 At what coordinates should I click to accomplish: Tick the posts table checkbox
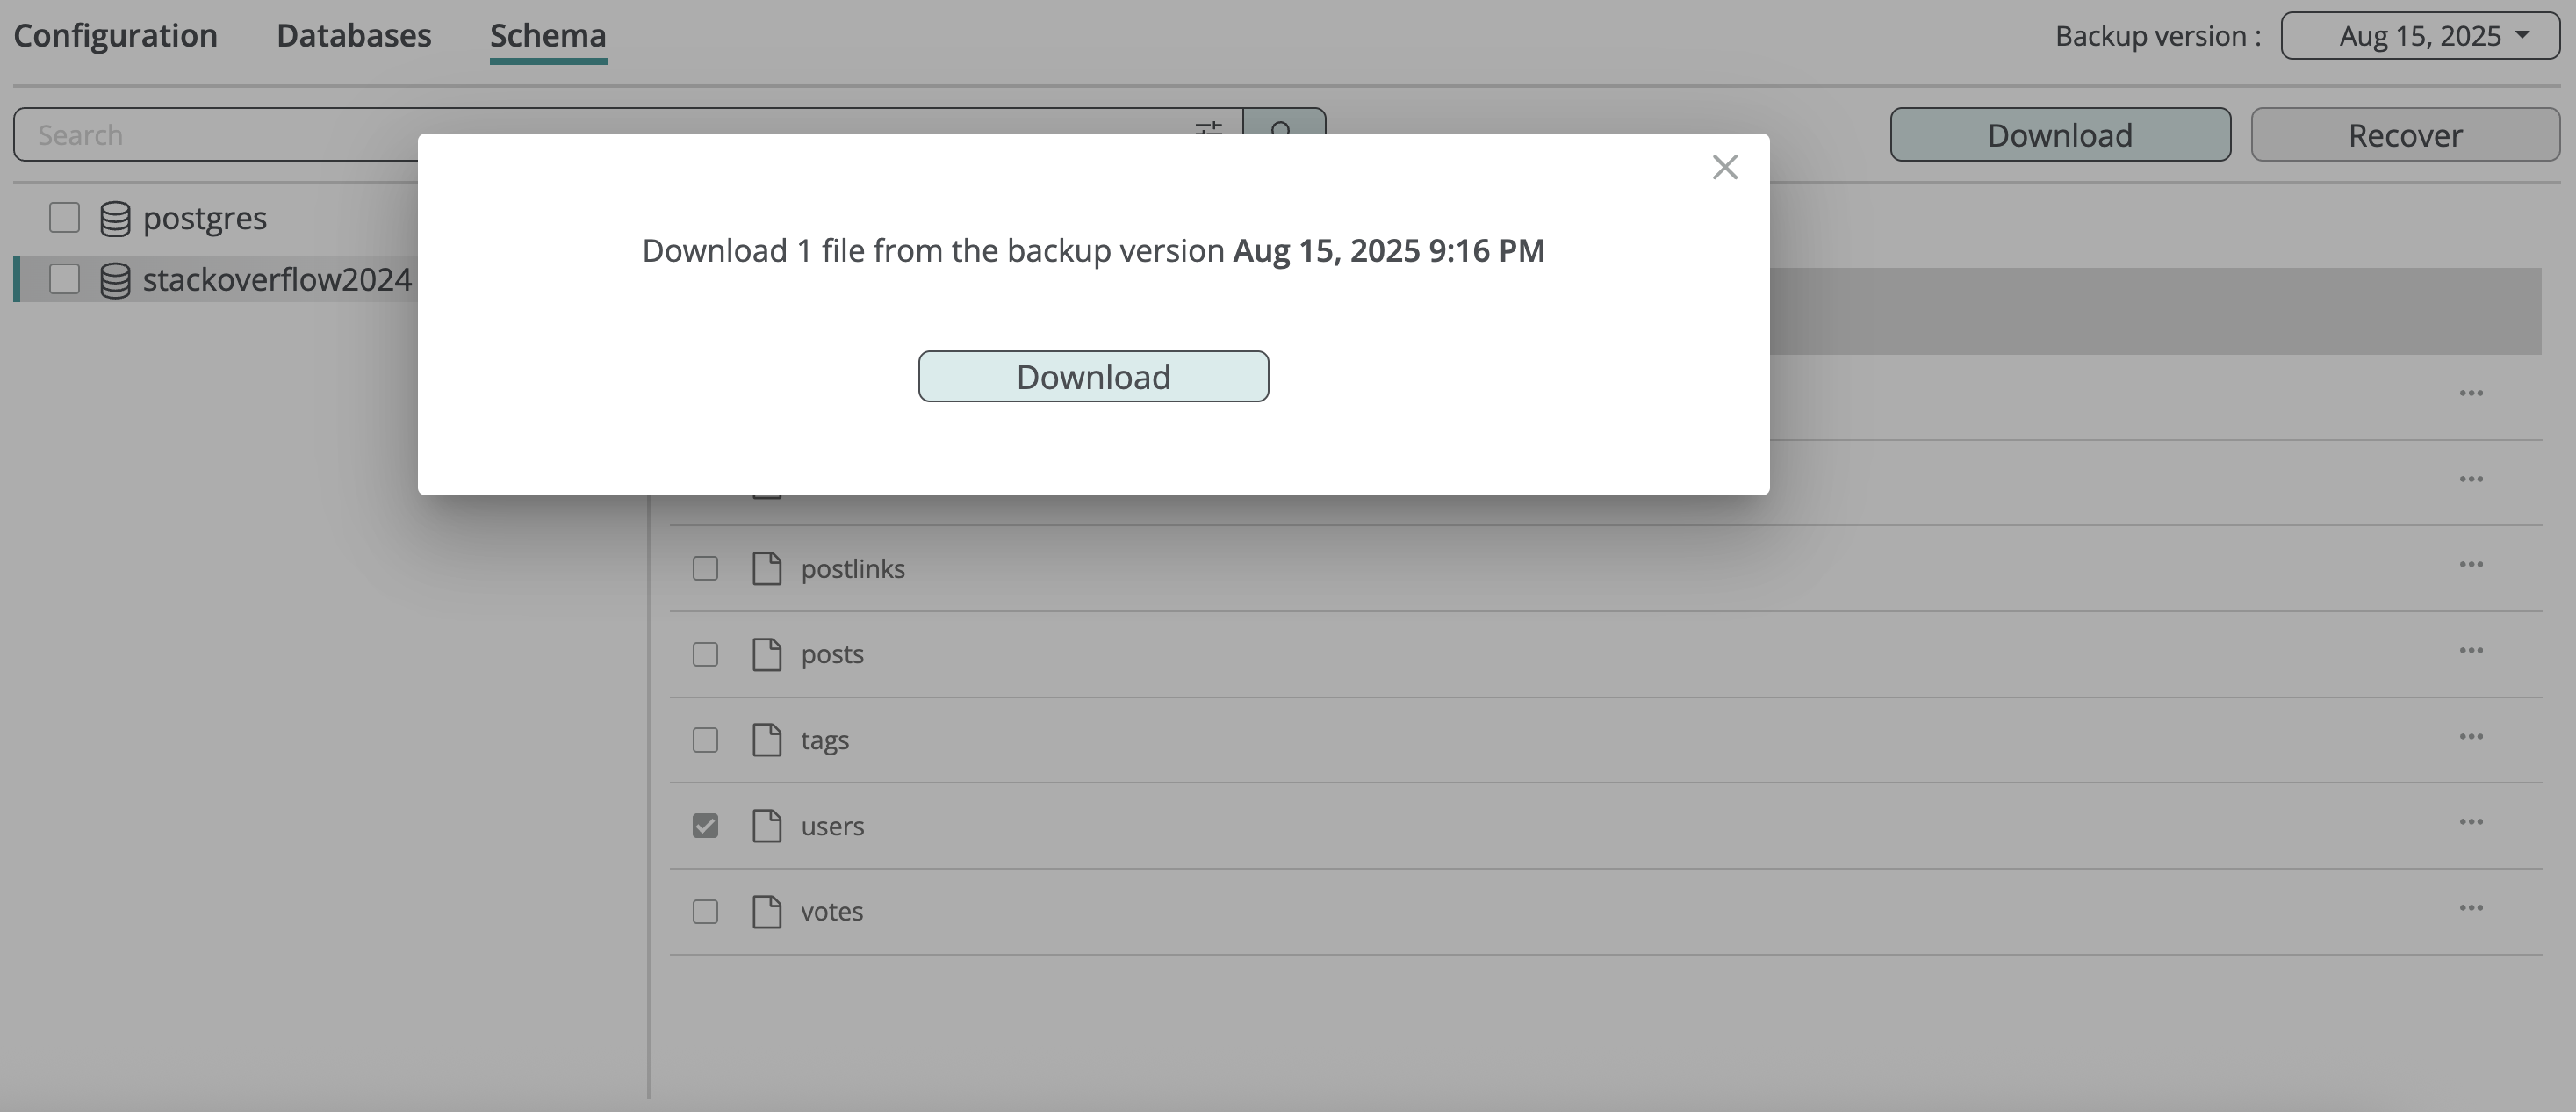click(x=705, y=654)
